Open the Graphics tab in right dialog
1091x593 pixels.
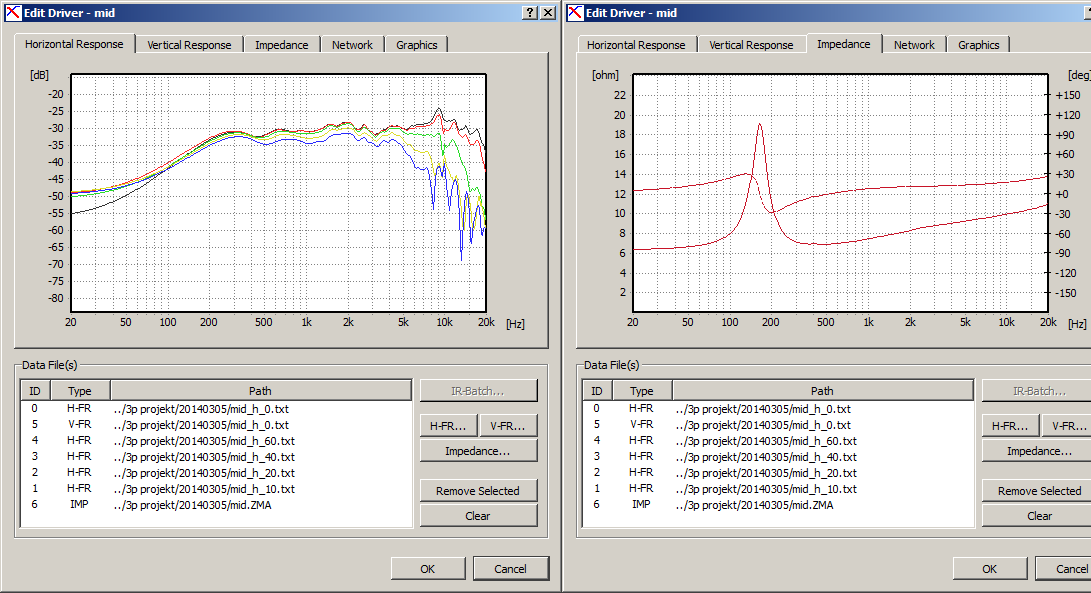978,45
